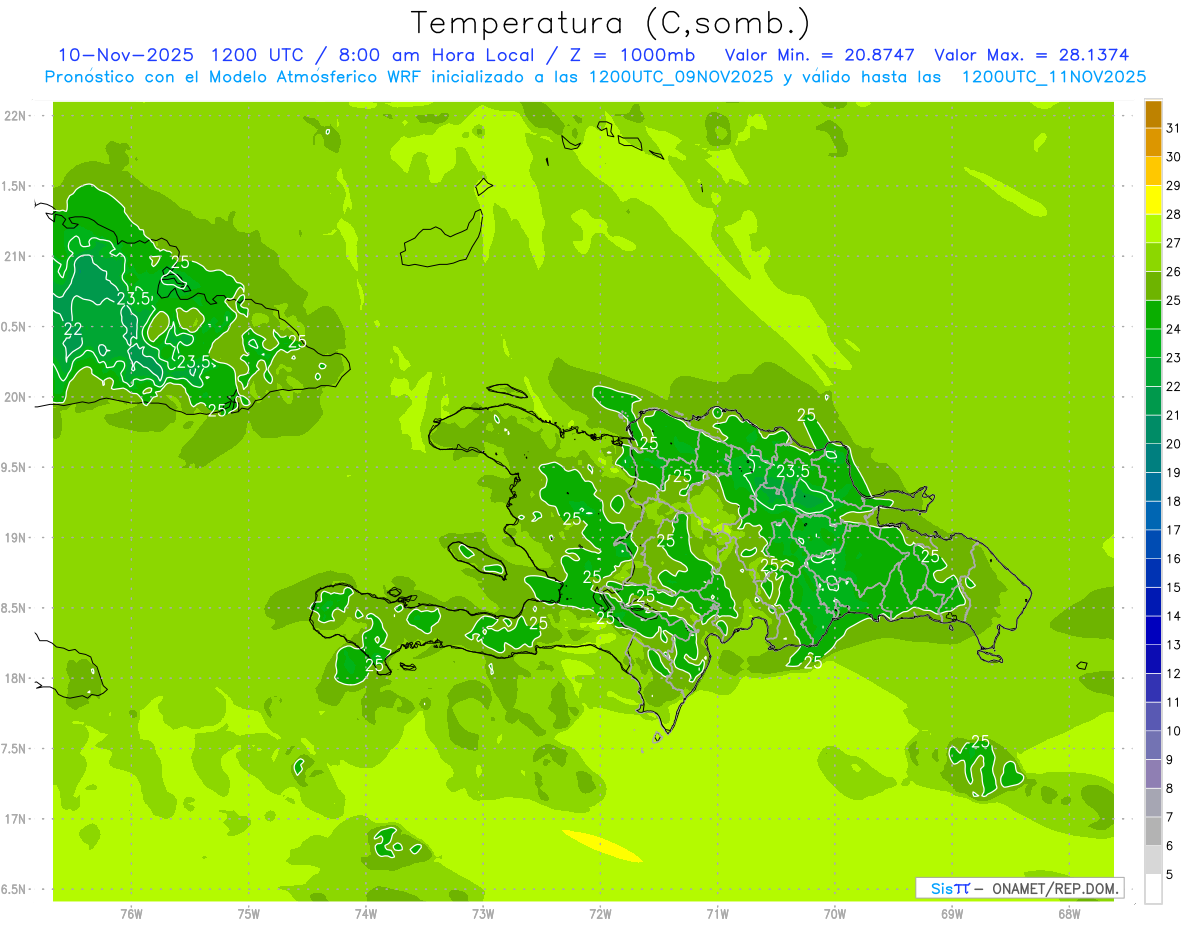Click the ONAMET/REP.DOM. credit label
Image resolution: width=1200 pixels, height=927 pixels.
click(1055, 888)
